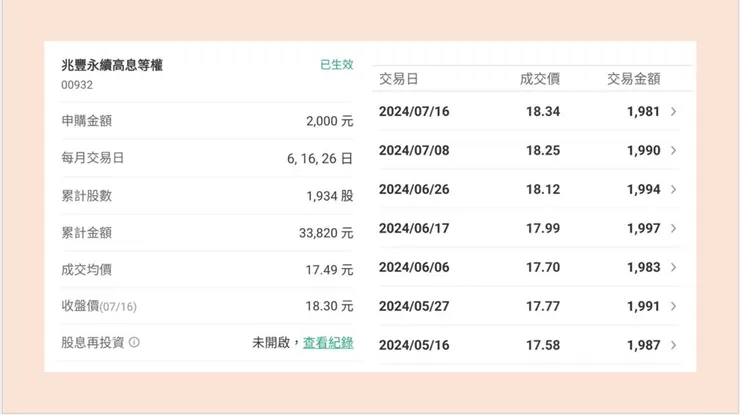Click the price 18.25
740x415 pixels.
543,150
